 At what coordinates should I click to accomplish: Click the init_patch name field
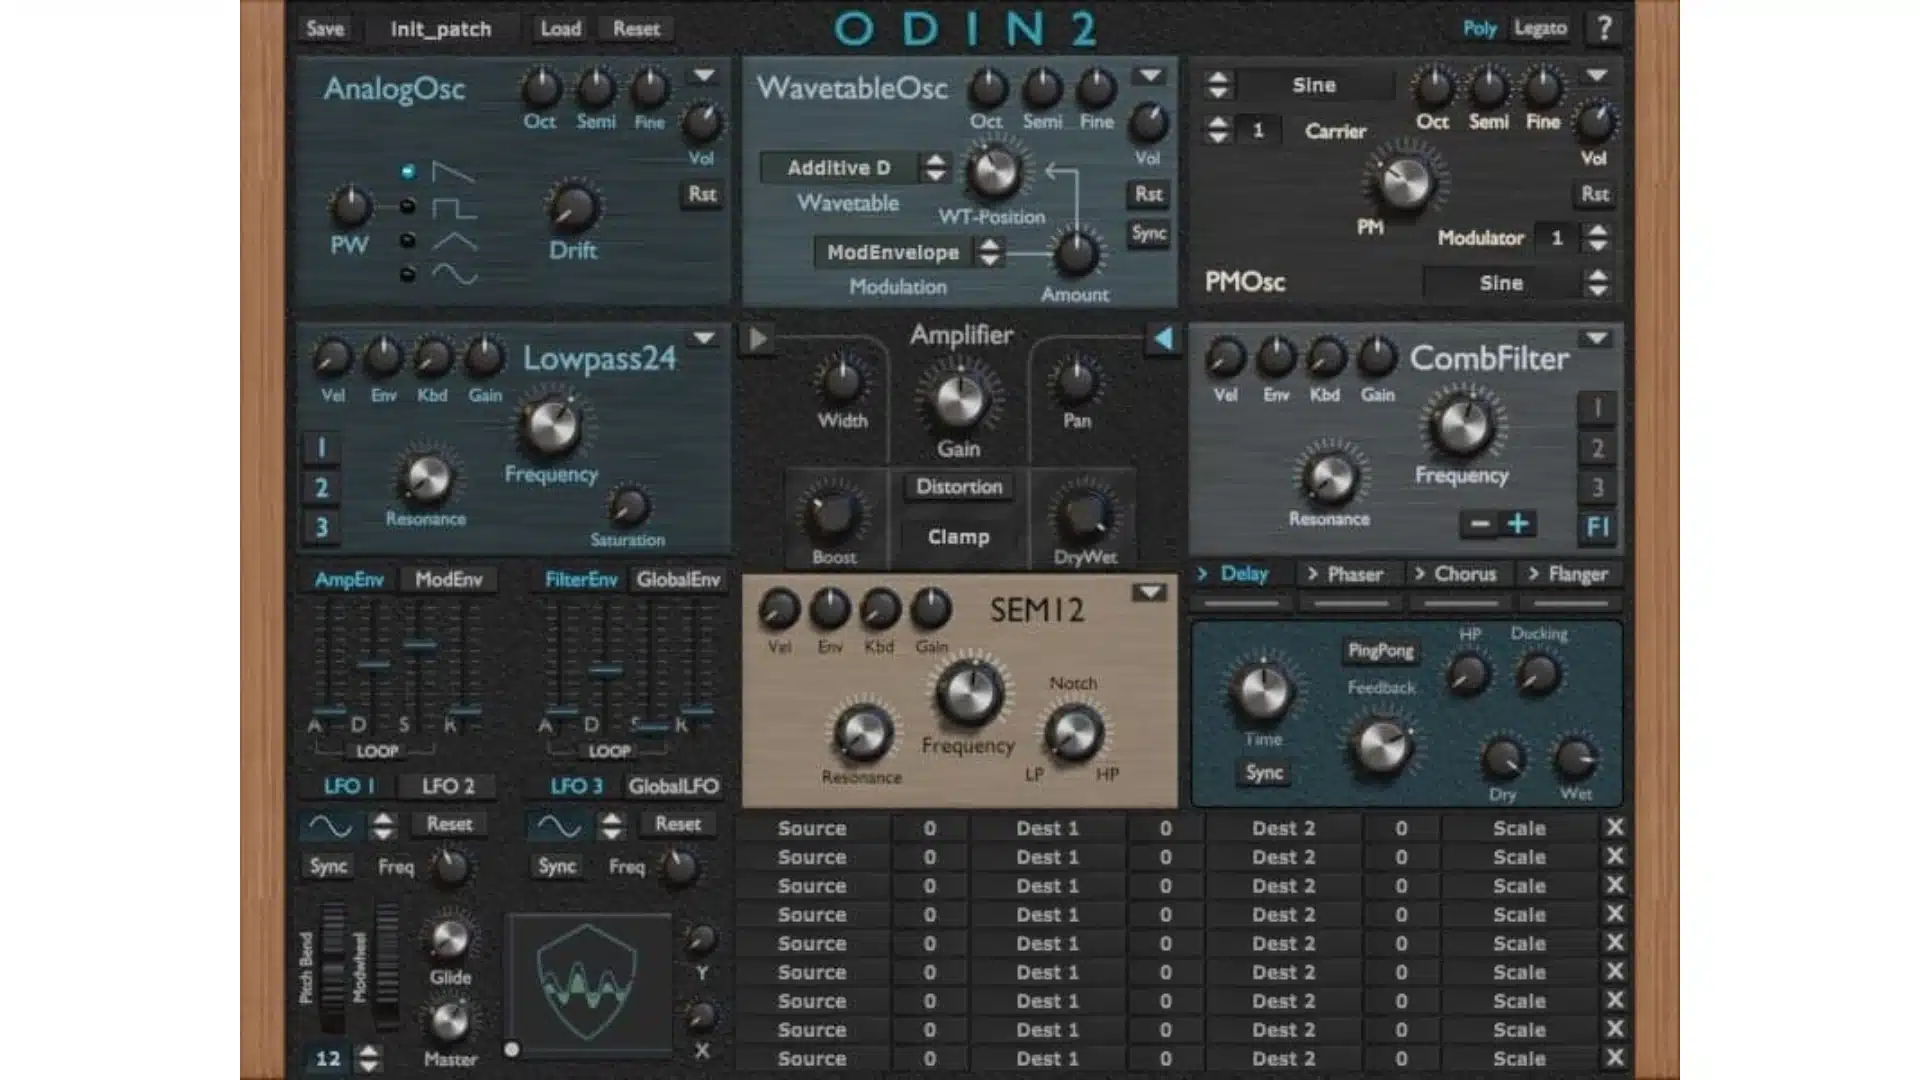pos(441,29)
